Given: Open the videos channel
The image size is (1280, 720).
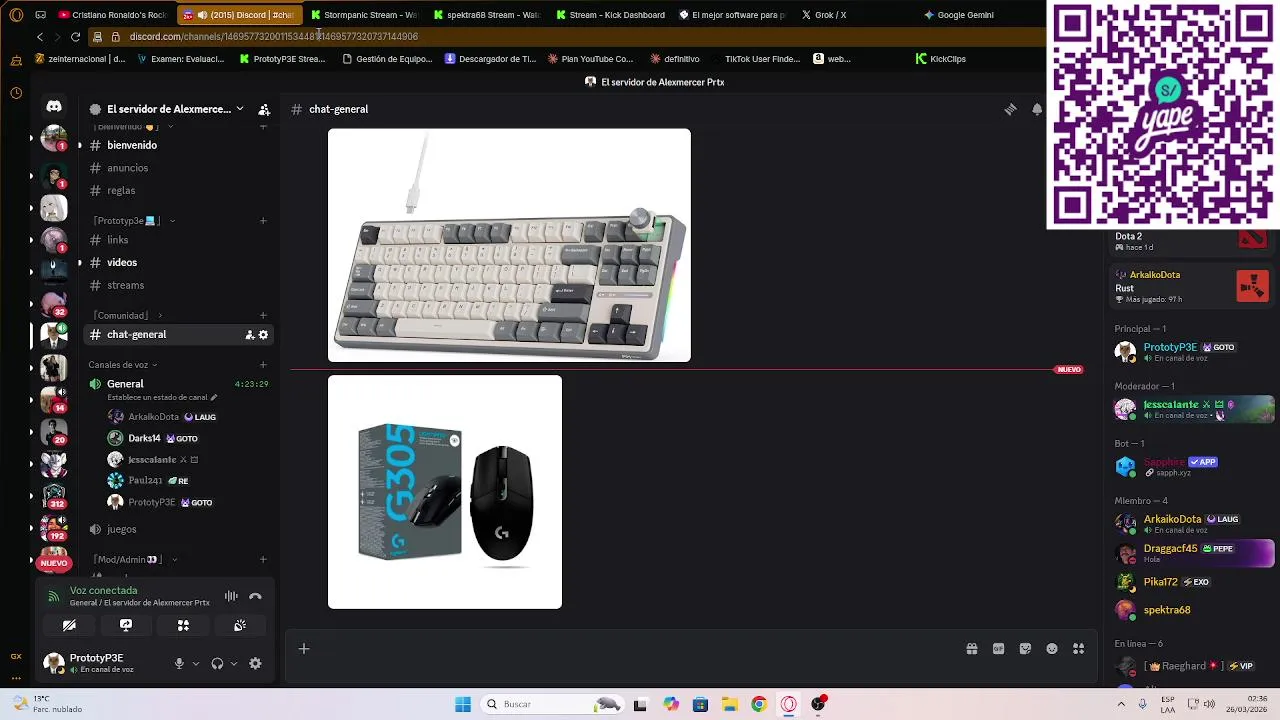Looking at the screenshot, I should [177, 262].
